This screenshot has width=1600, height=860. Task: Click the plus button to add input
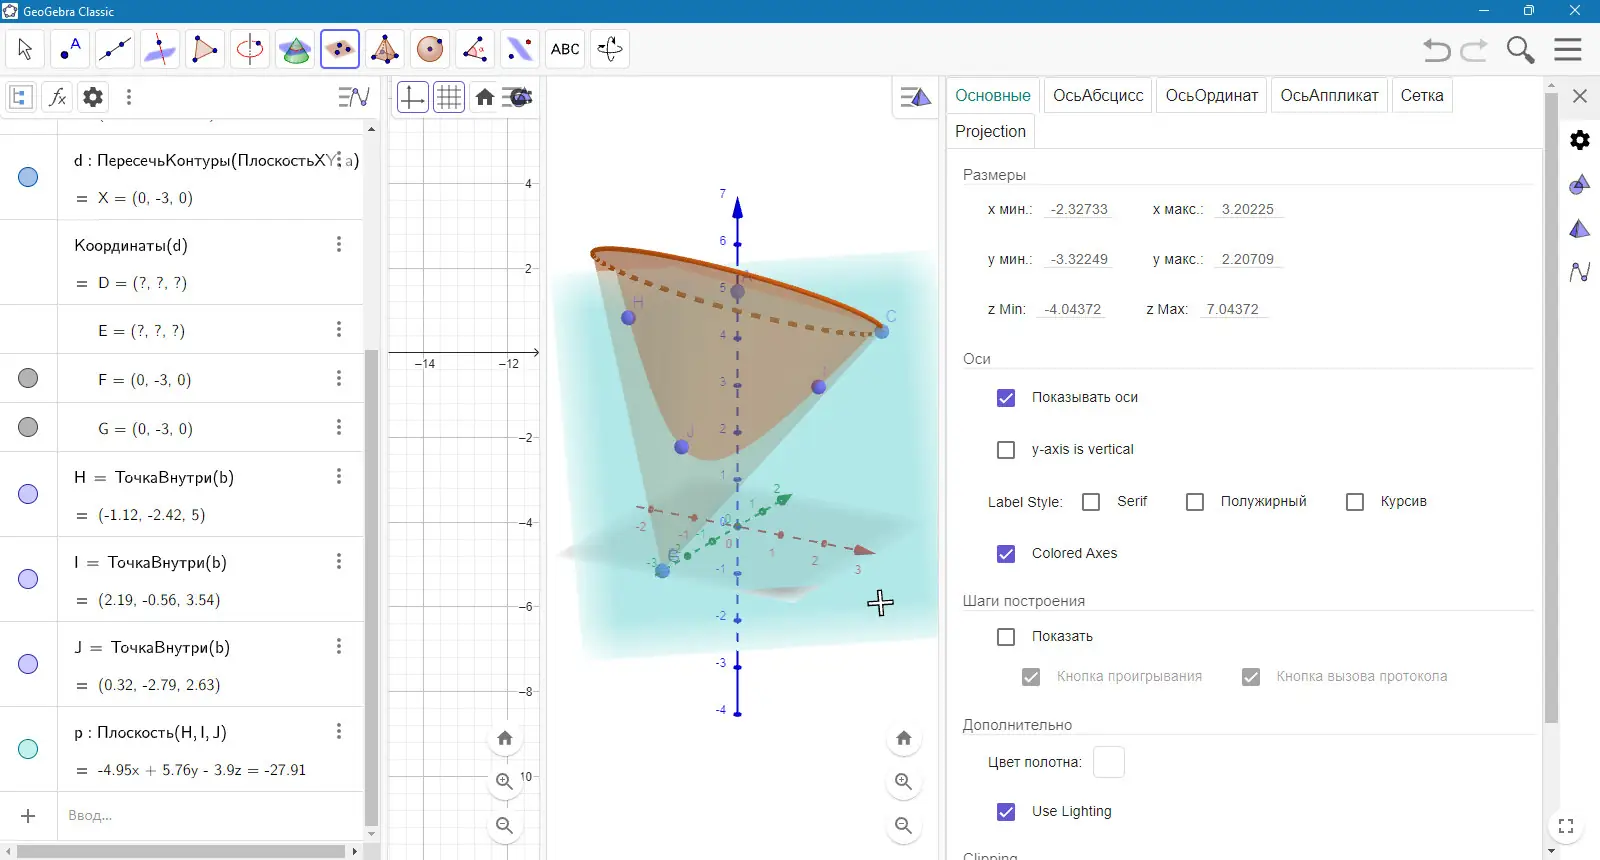[x=28, y=816]
